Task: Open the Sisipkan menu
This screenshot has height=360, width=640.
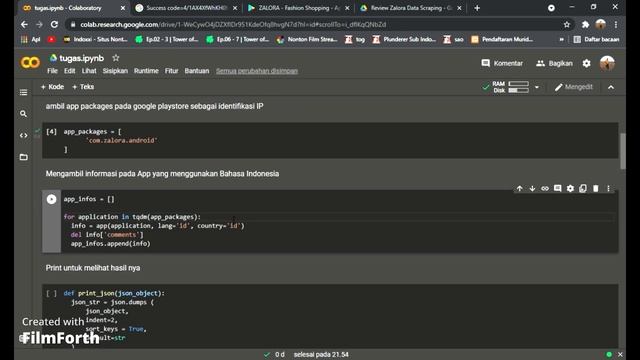Action: click(115, 71)
